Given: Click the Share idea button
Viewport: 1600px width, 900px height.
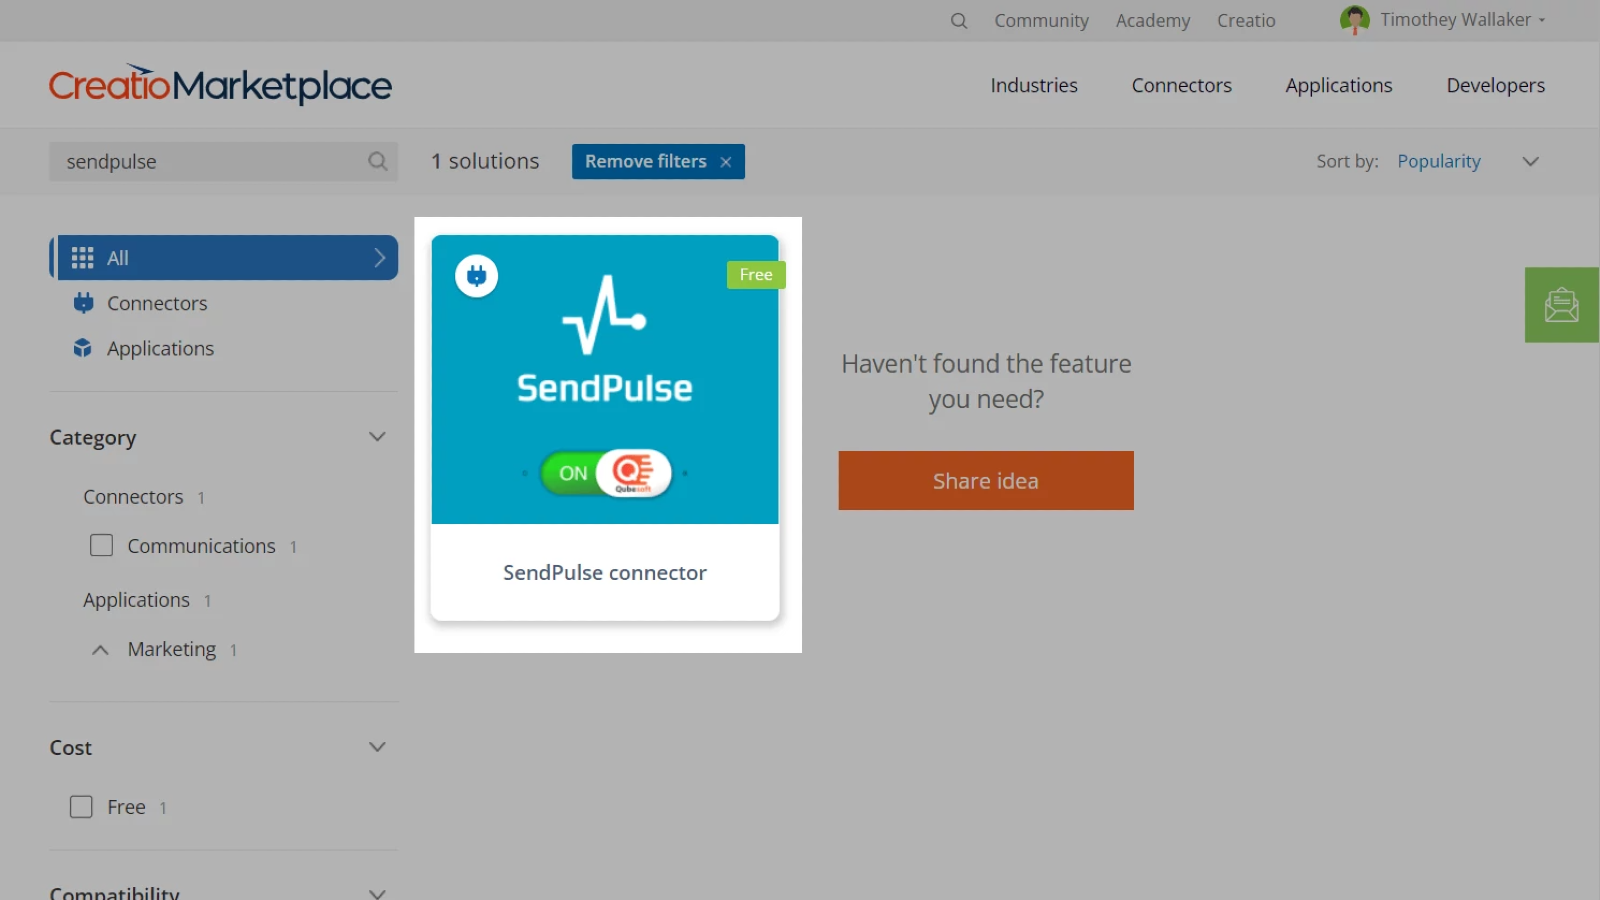Looking at the screenshot, I should (x=985, y=481).
